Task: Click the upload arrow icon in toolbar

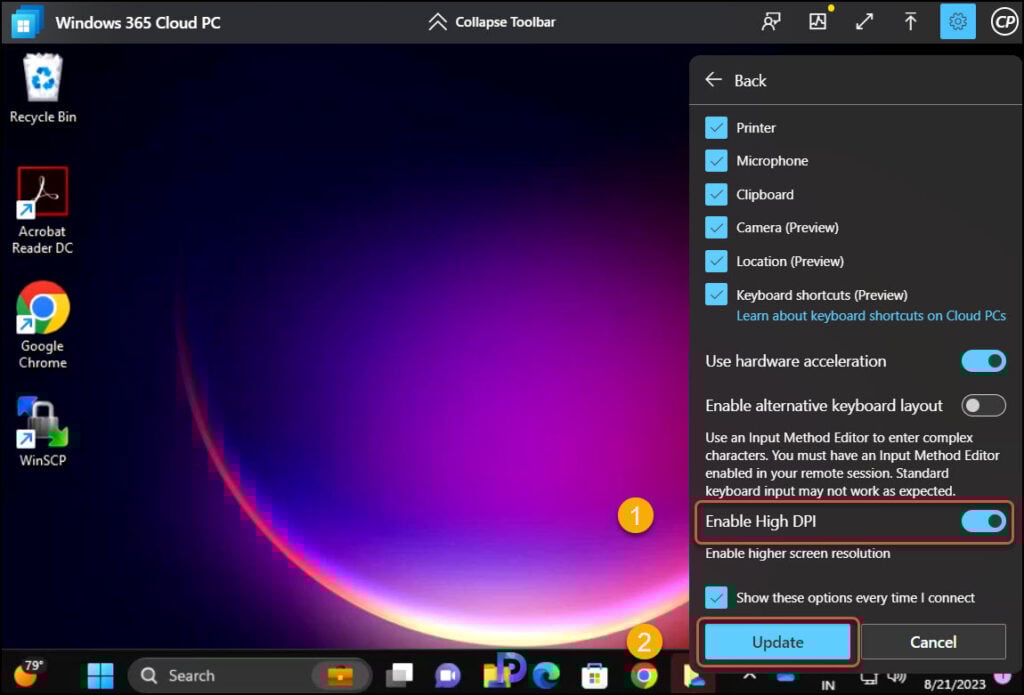Action: pyautogui.click(x=910, y=22)
